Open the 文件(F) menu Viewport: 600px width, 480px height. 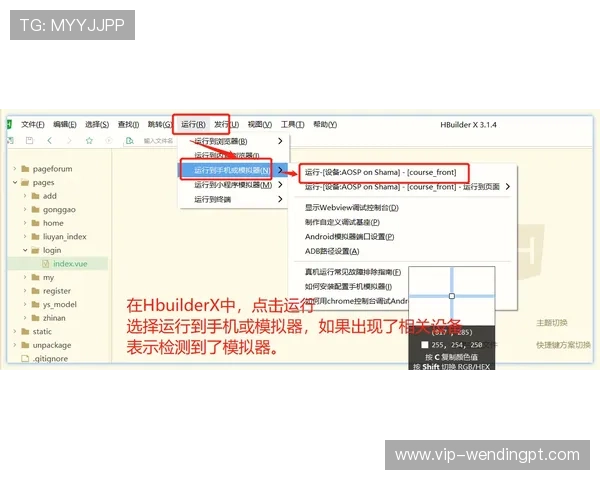click(x=33, y=124)
